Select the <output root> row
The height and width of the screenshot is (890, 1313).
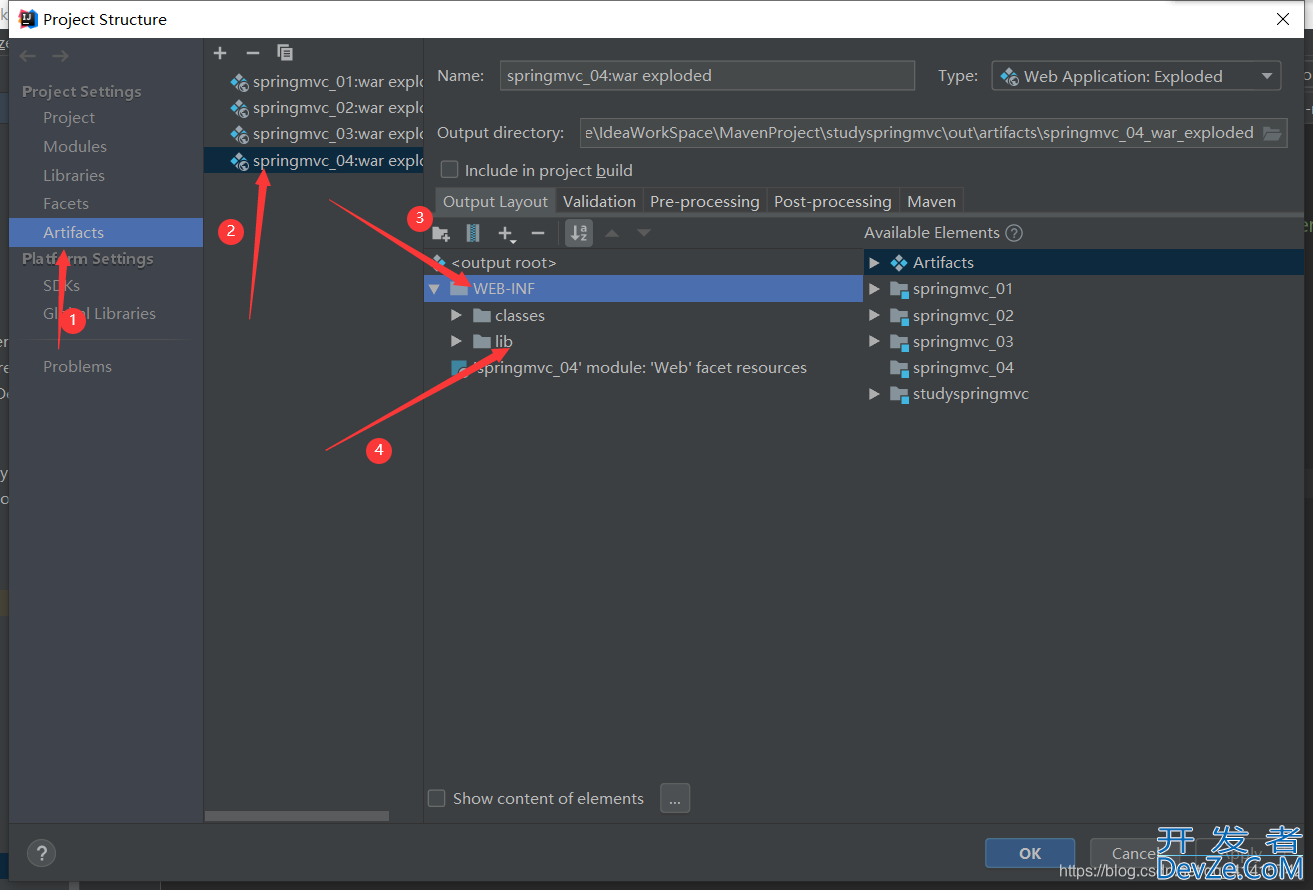[643, 263]
